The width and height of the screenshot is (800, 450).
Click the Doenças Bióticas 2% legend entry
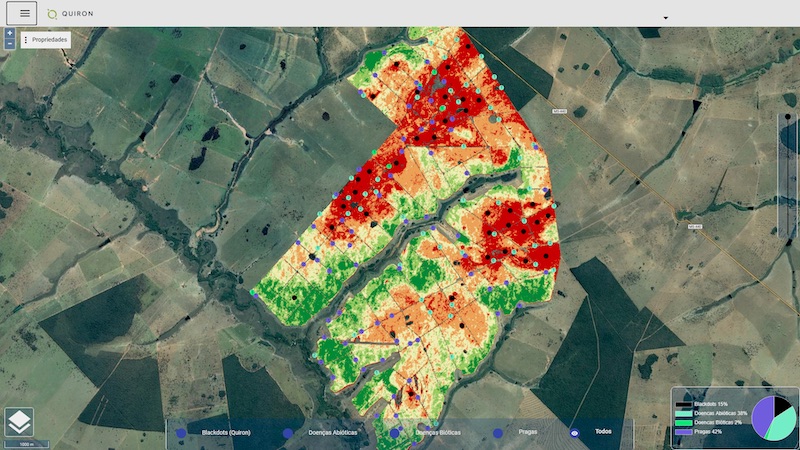pyautogui.click(x=709, y=422)
